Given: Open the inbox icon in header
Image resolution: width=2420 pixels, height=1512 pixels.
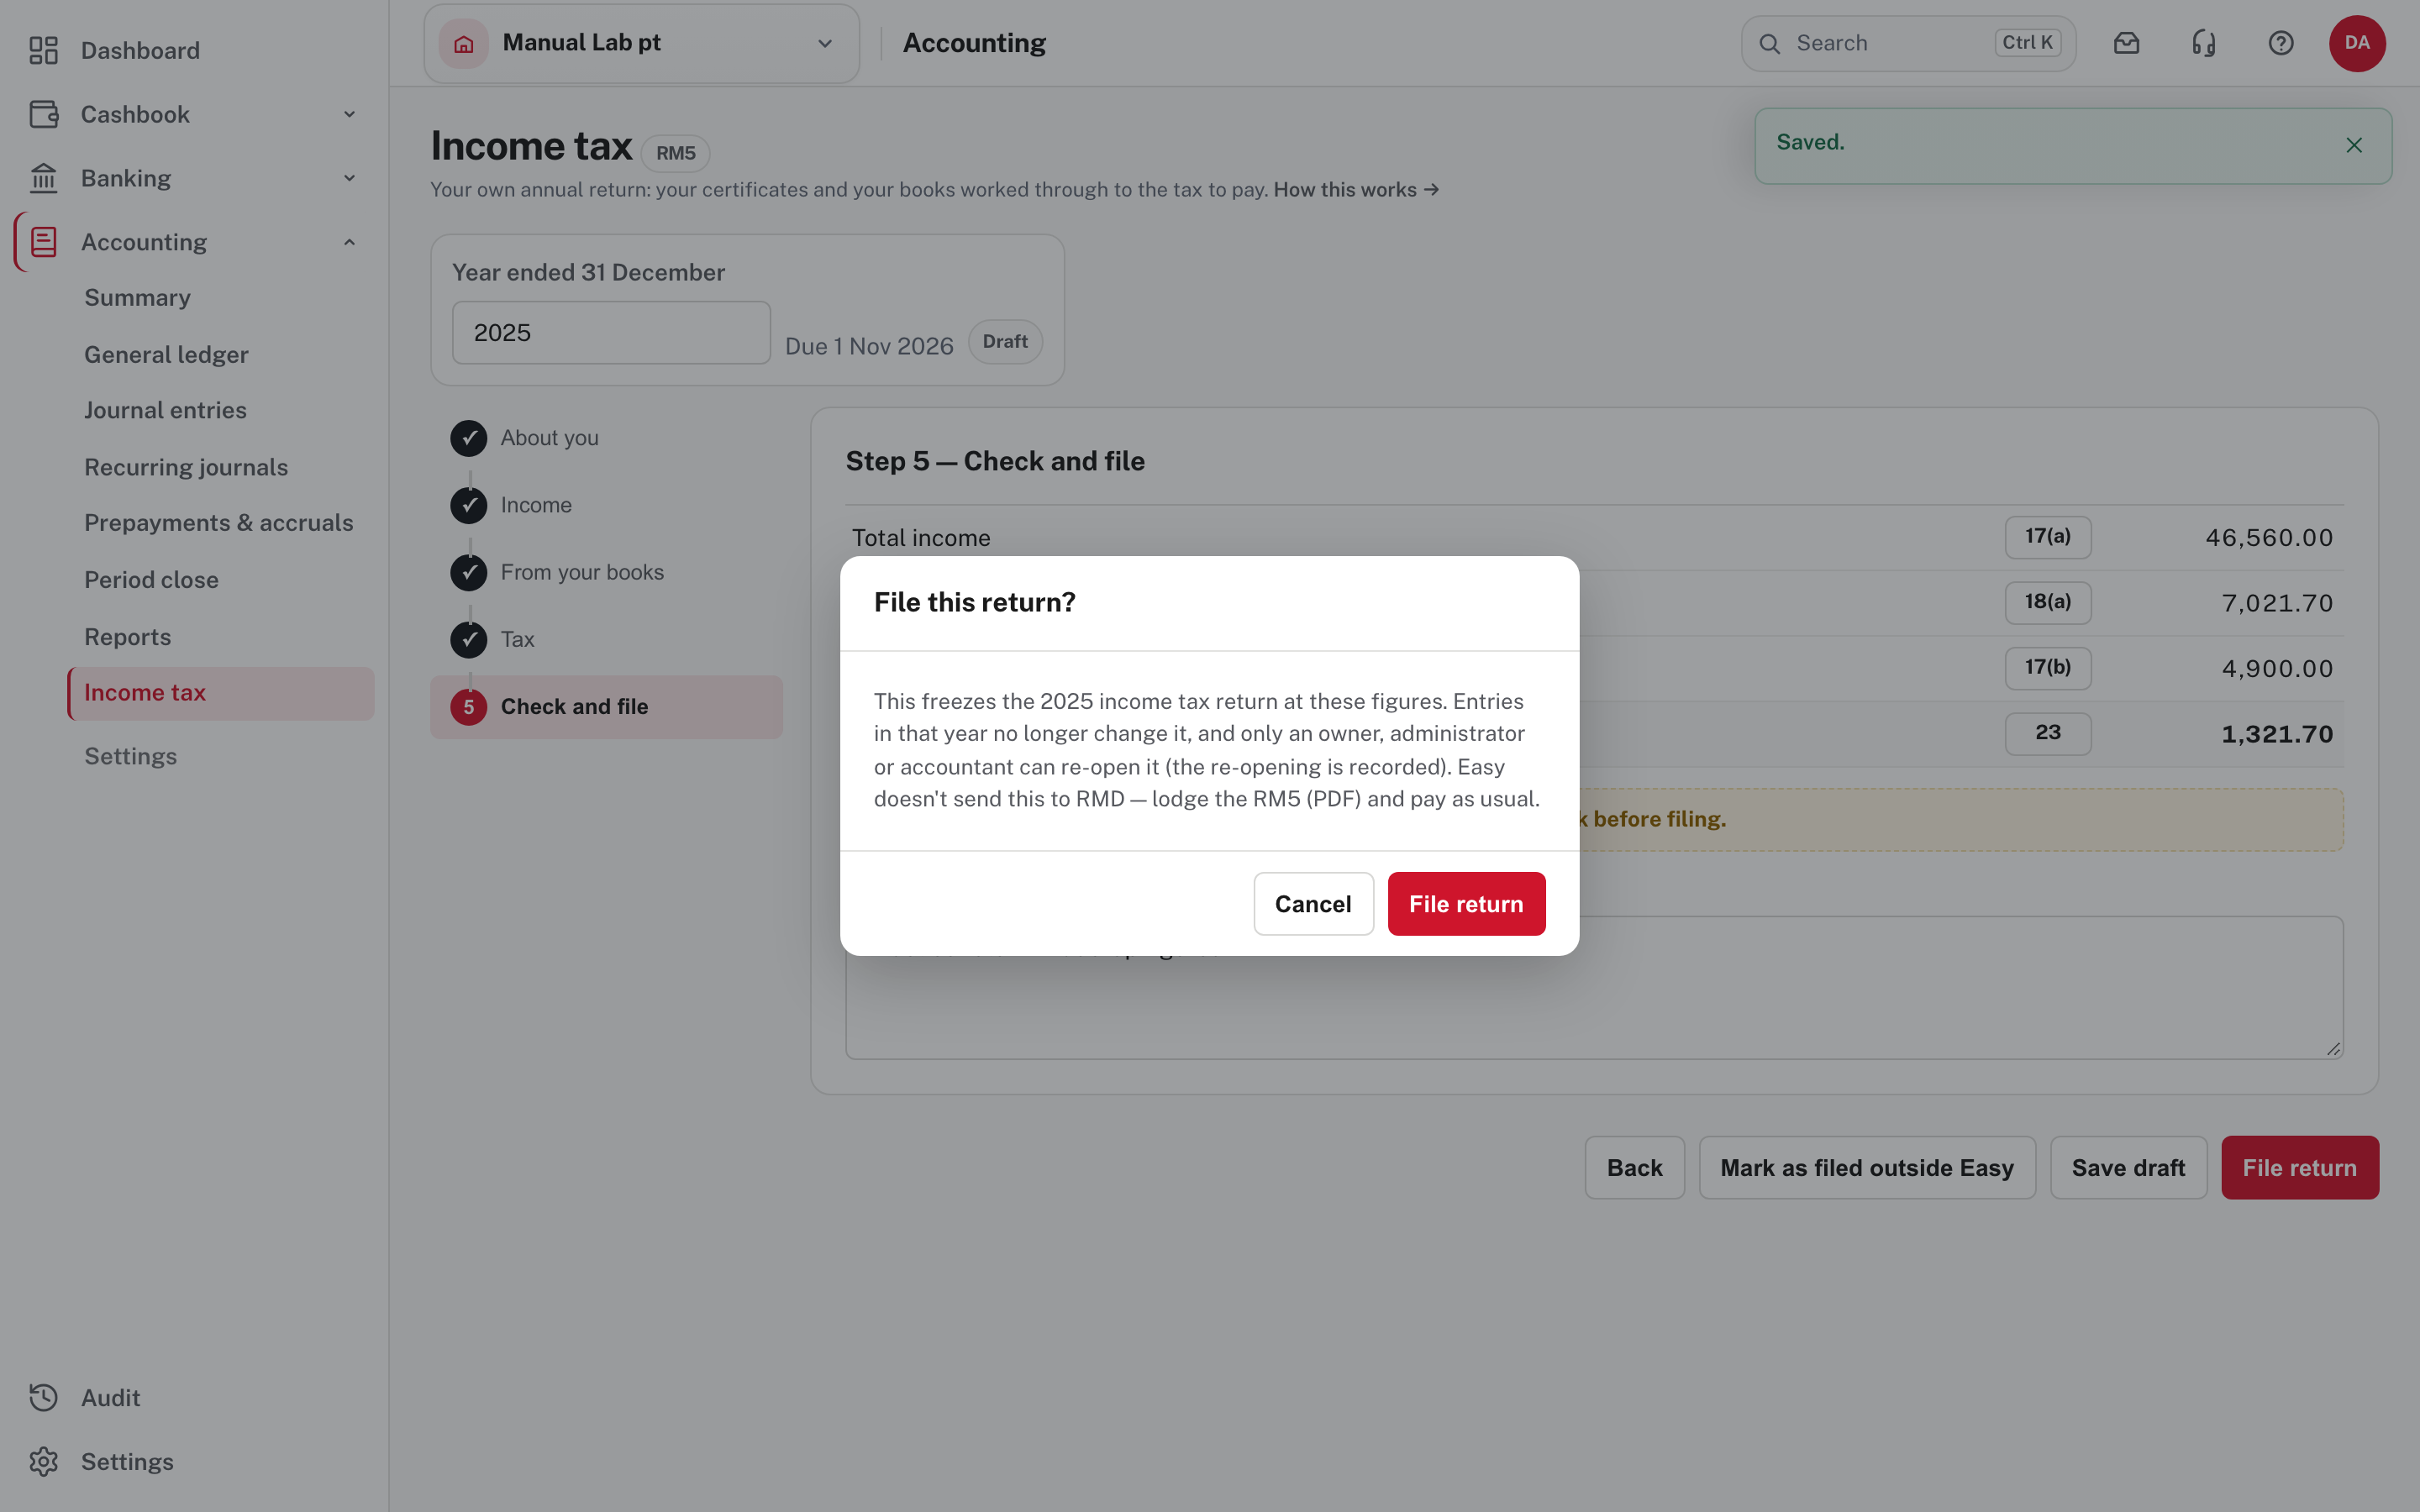Looking at the screenshot, I should point(2126,43).
